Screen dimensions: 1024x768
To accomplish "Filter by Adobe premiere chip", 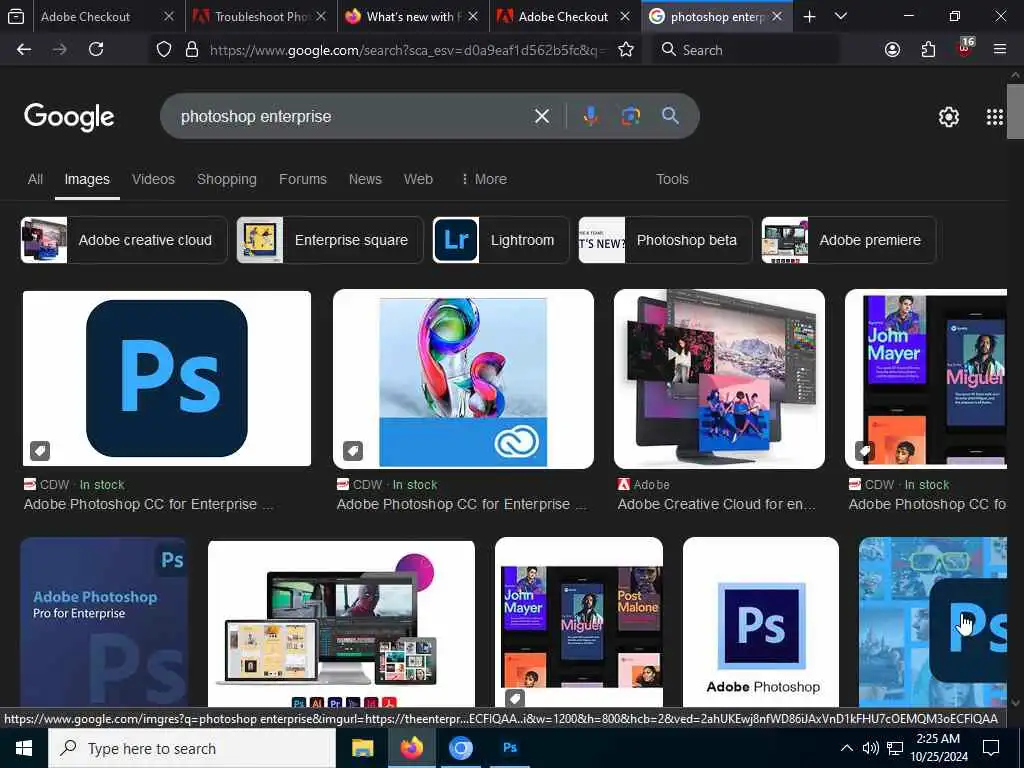I will pyautogui.click(x=849, y=240).
